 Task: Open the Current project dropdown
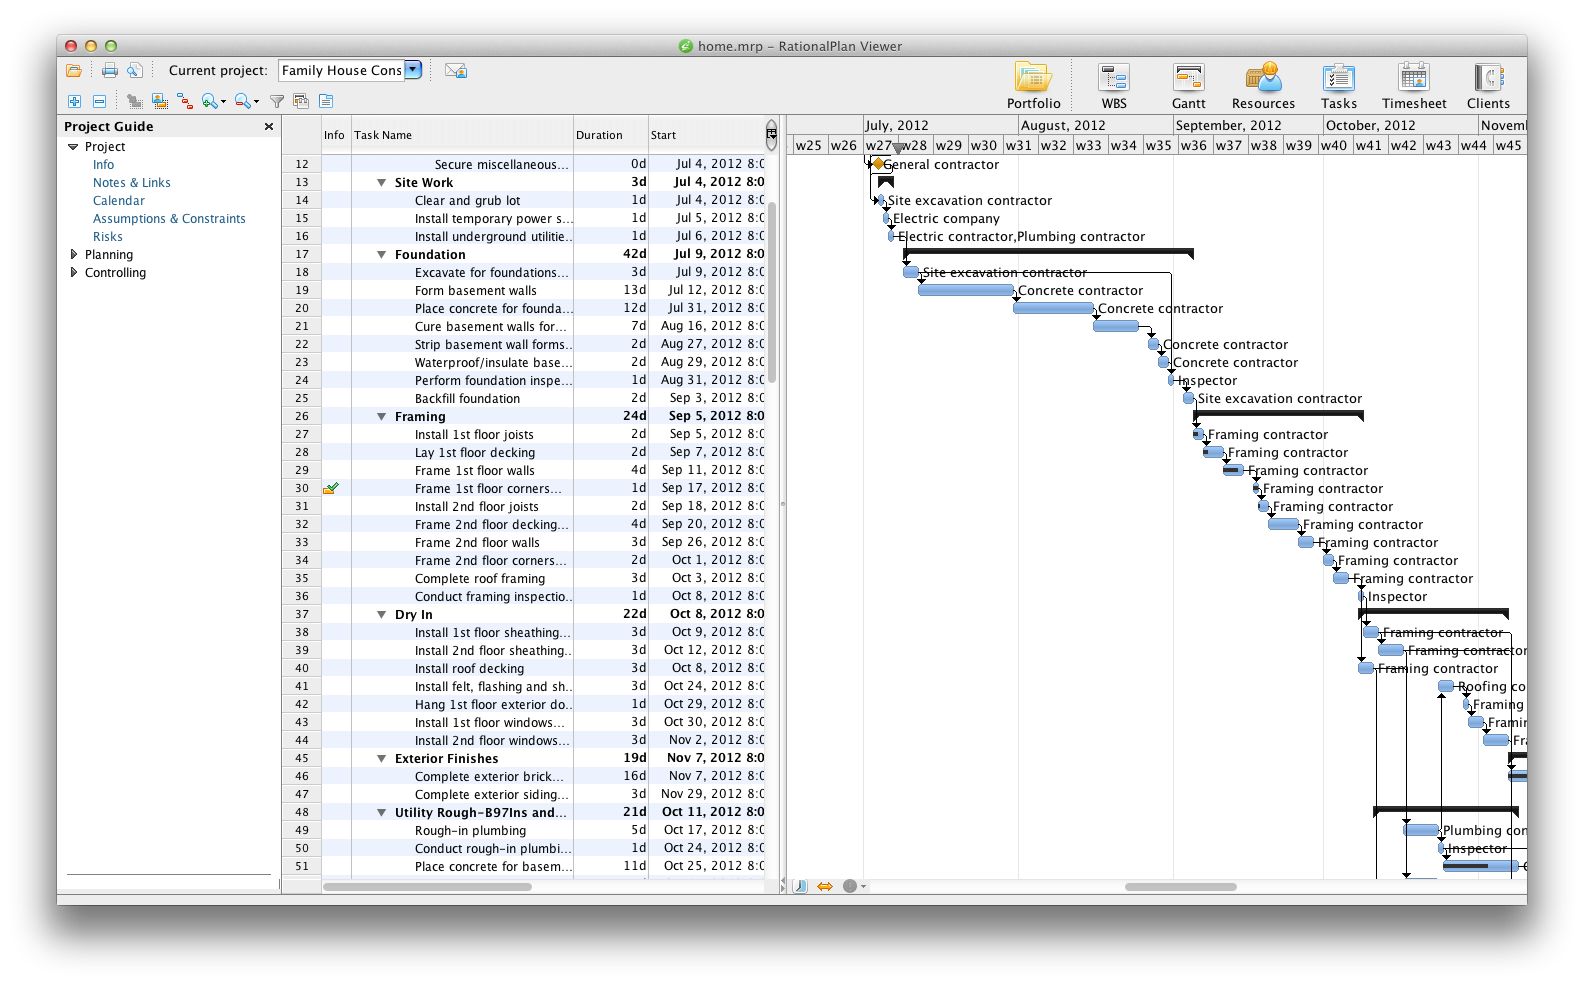413,70
